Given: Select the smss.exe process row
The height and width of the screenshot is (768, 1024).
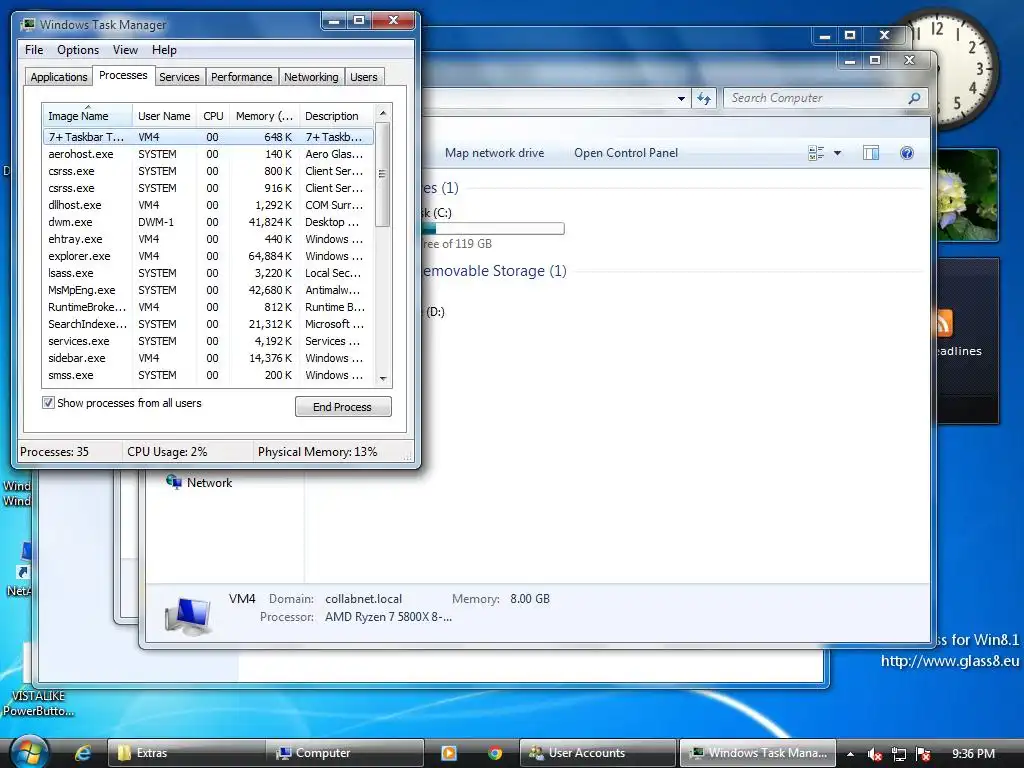Looking at the screenshot, I should [208, 375].
